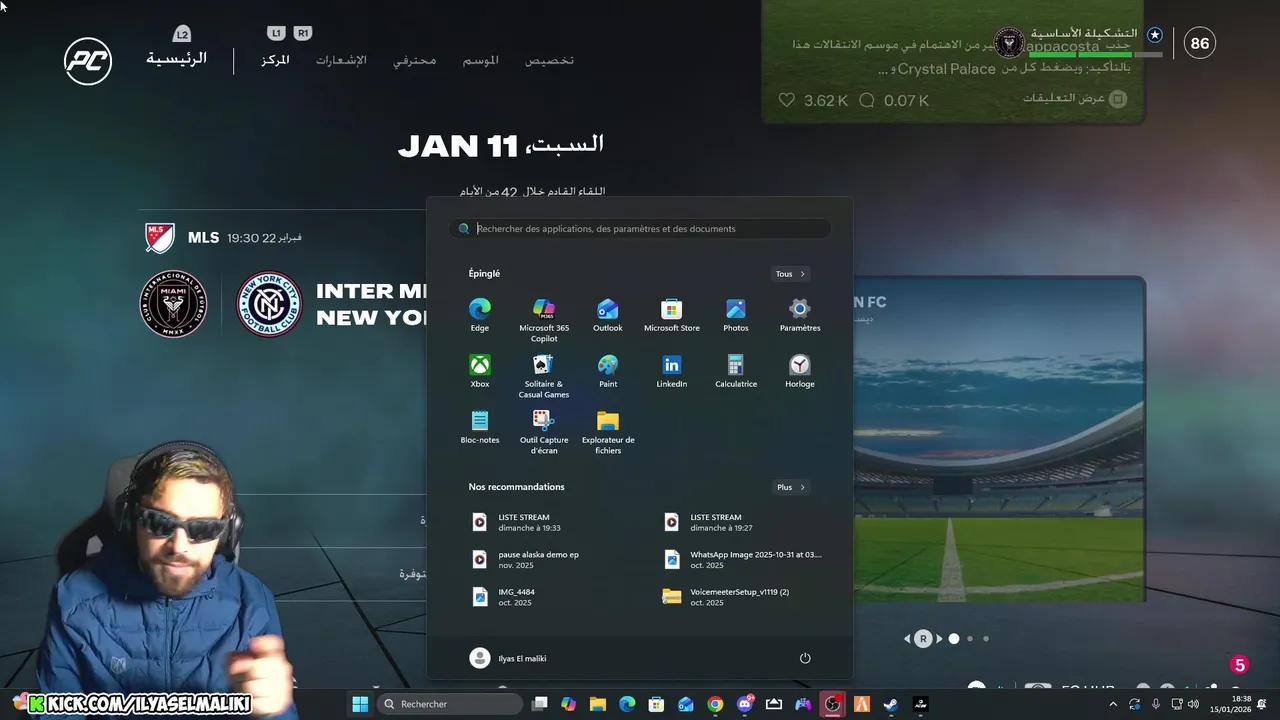Click the 86 rating badge

tap(1200, 43)
